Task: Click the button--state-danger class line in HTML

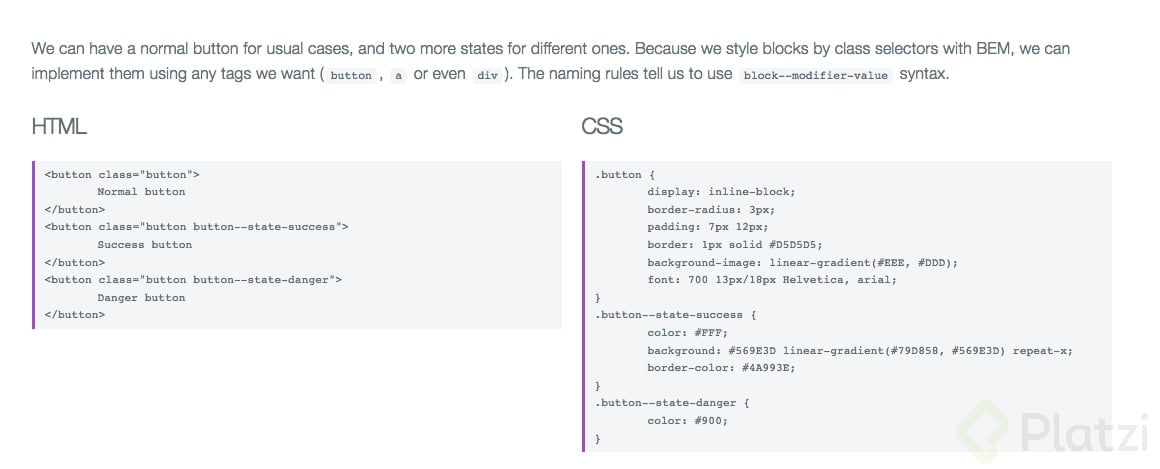Action: point(193,279)
